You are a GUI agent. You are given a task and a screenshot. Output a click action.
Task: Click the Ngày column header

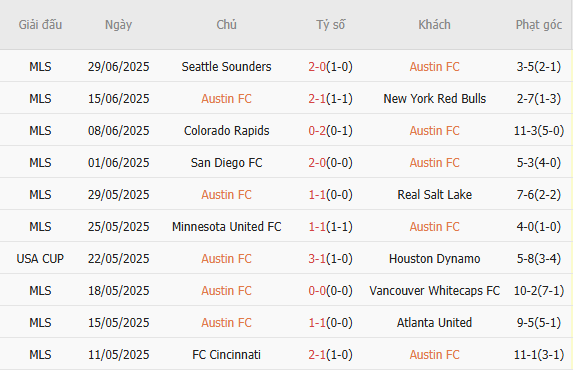pos(118,25)
